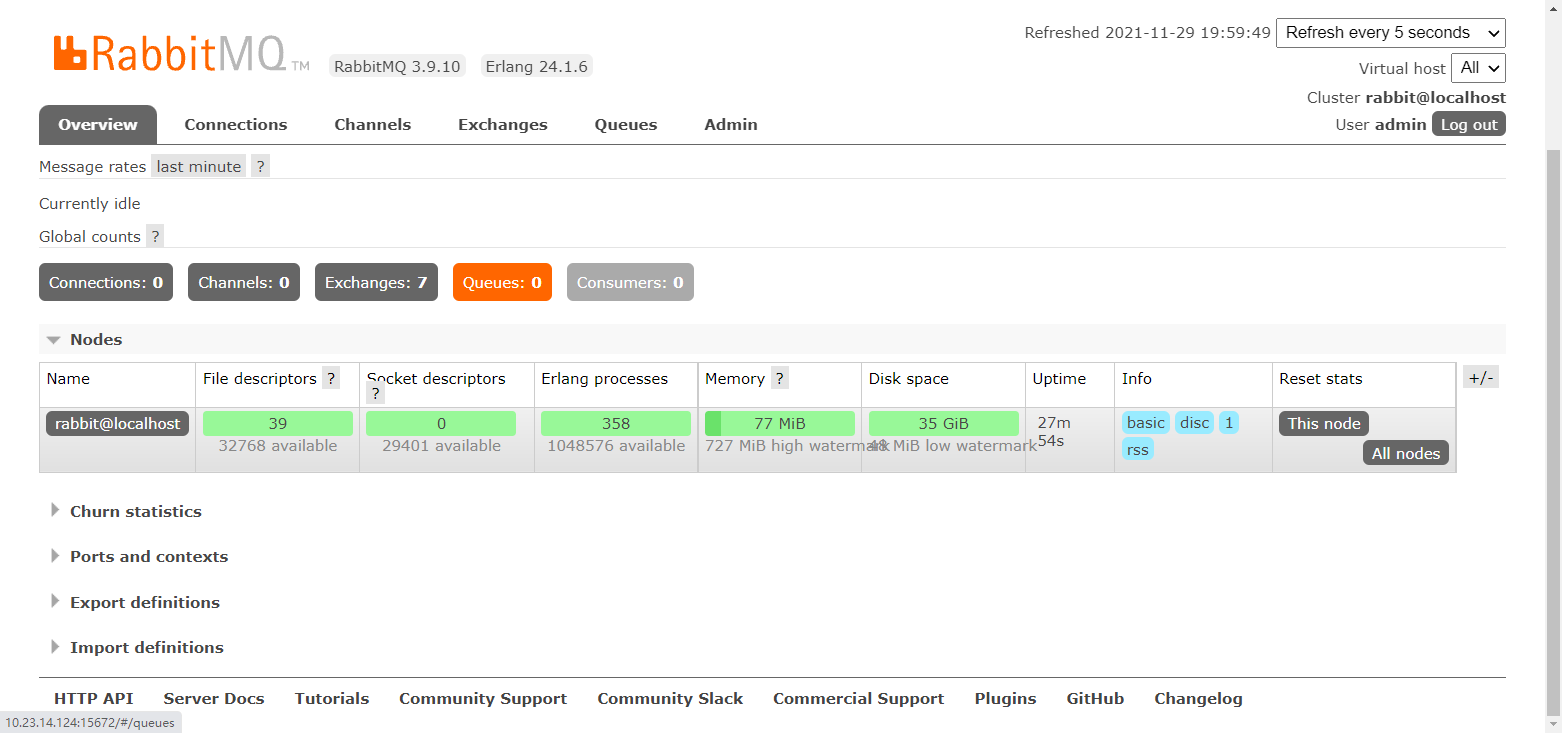The image size is (1562, 733).
Task: Click the Memory 77 MiB usage bar
Action: pyautogui.click(x=780, y=424)
